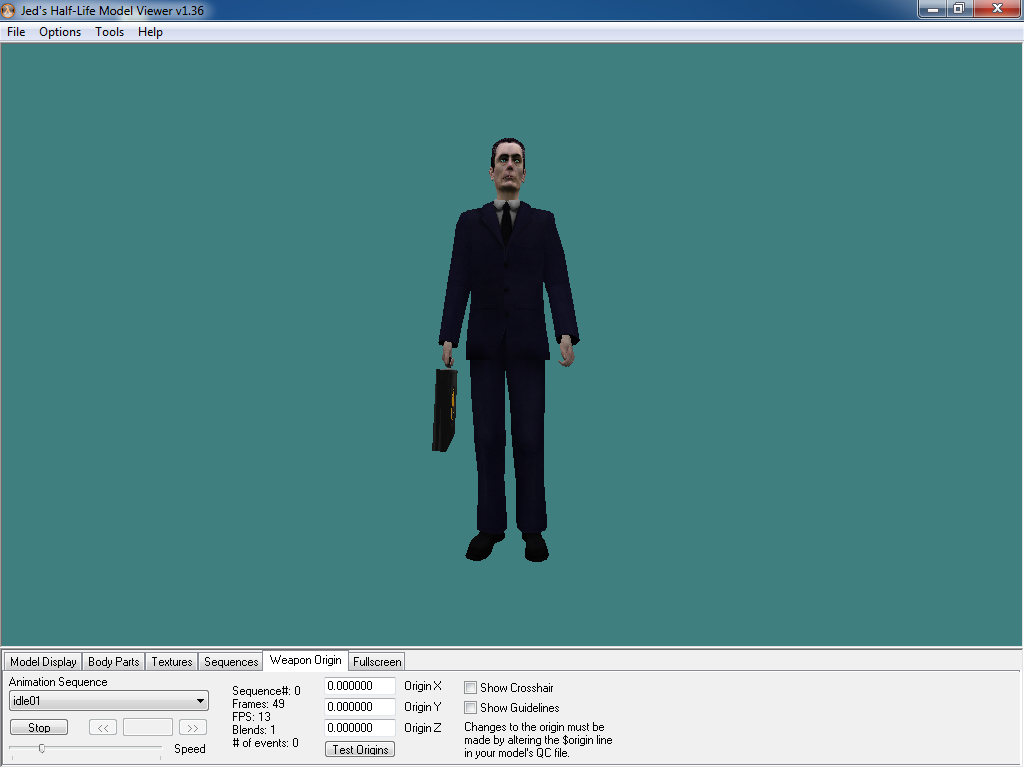Open the Help menu
The width and height of the screenshot is (1024, 768).
pyautogui.click(x=150, y=32)
